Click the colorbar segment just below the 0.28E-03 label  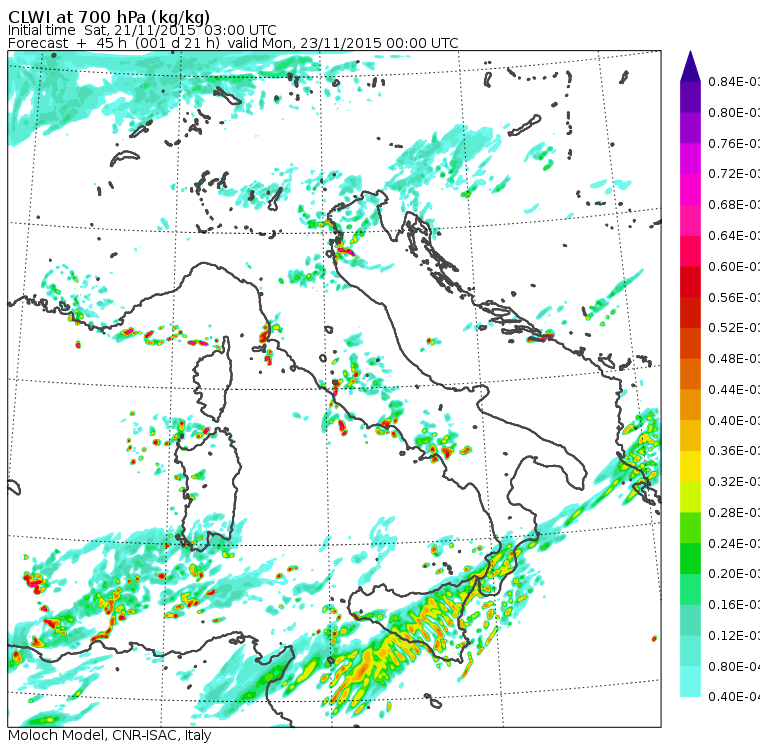[x=690, y=527]
